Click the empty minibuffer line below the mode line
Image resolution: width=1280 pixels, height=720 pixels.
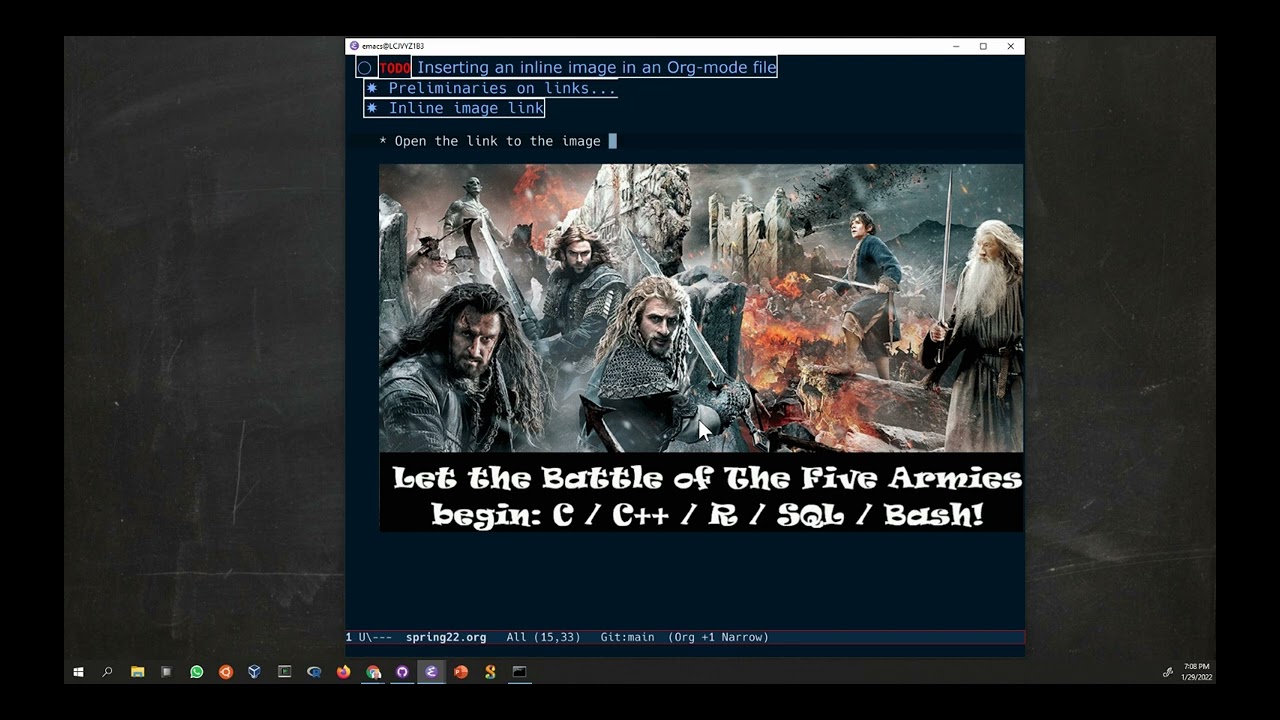coord(685,650)
